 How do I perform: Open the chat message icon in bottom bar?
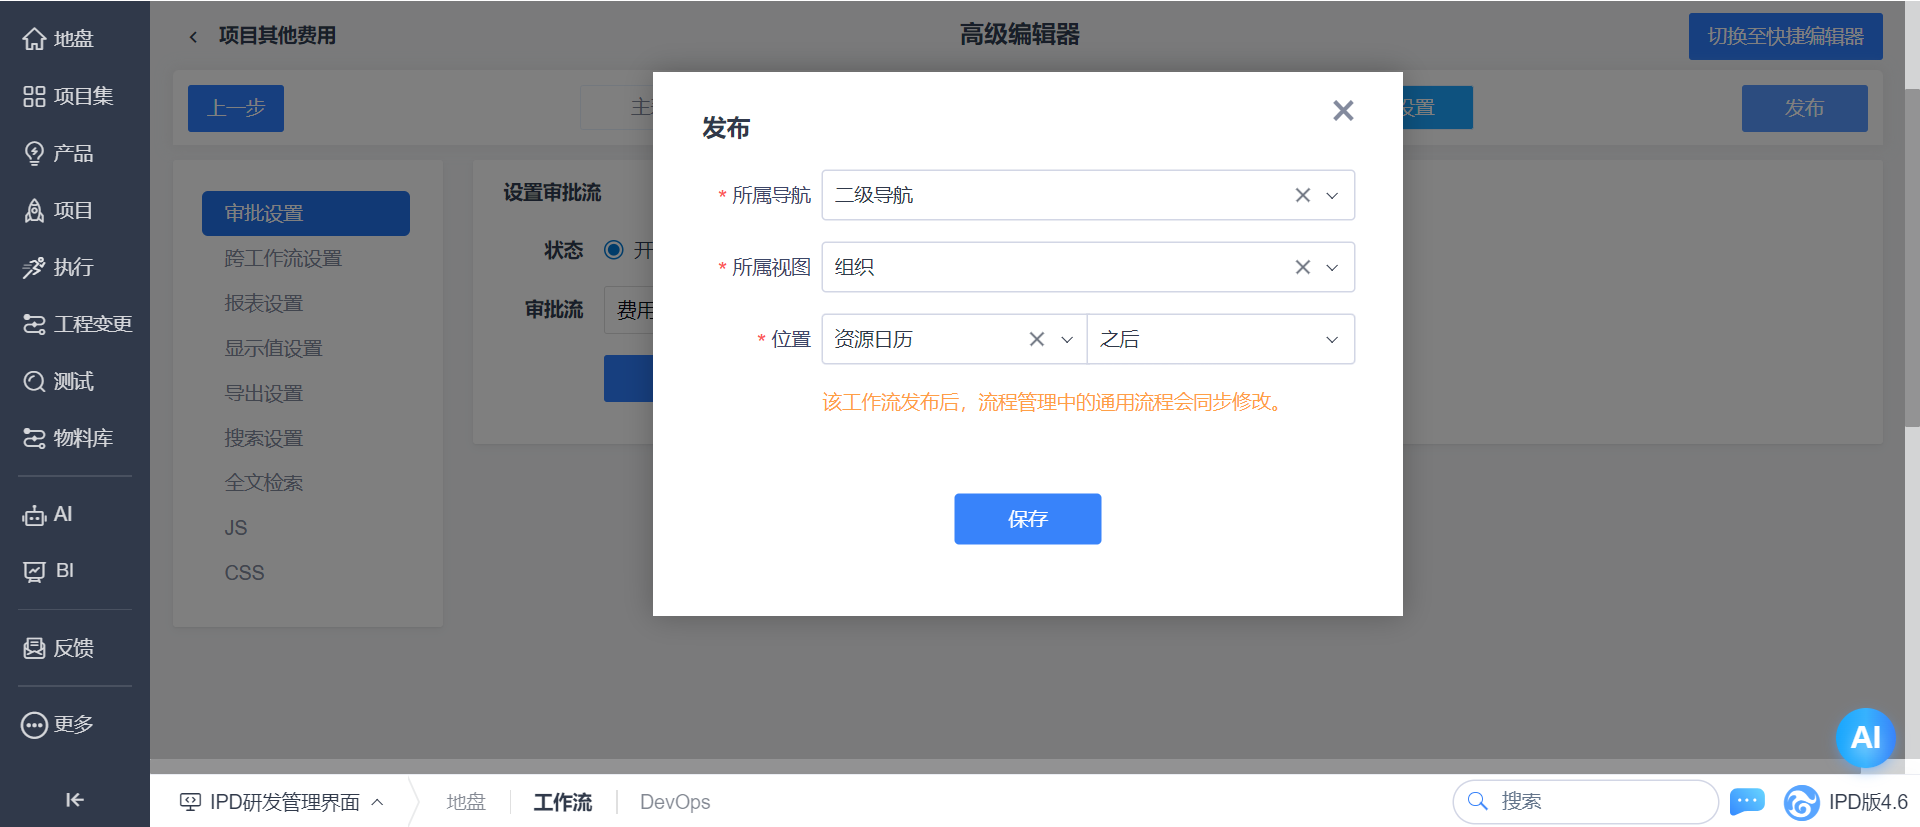tap(1747, 801)
